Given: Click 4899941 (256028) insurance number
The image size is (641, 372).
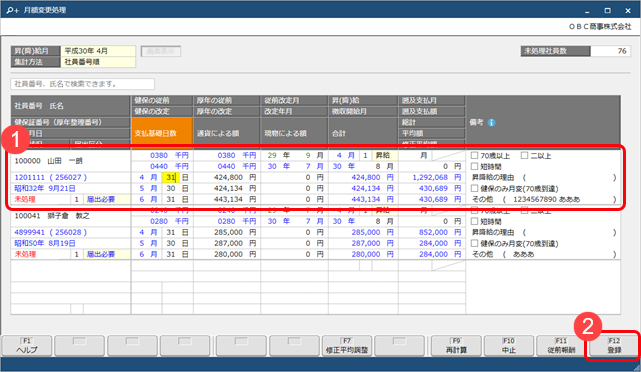Looking at the screenshot, I should tap(51, 232).
